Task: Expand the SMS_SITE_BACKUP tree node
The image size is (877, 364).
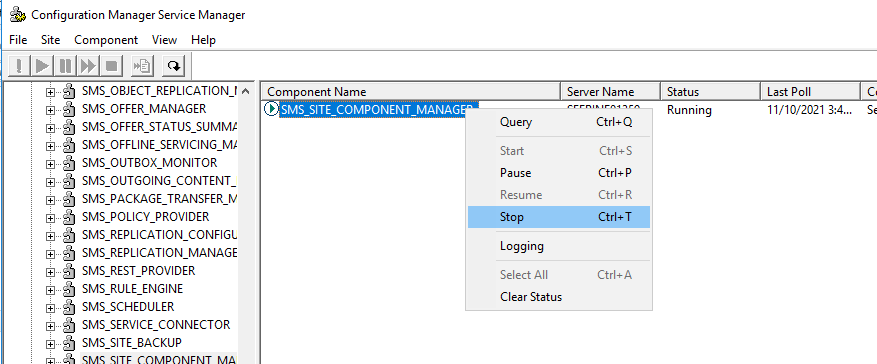Action: 50,344
